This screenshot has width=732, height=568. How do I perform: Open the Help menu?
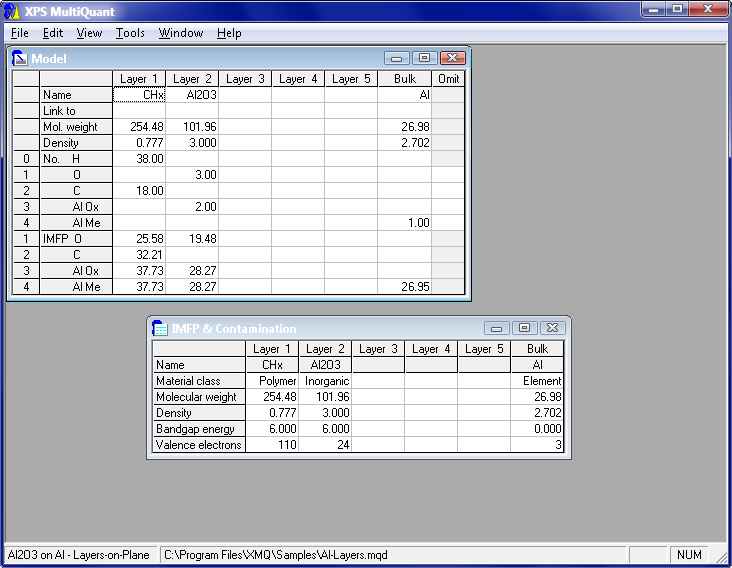click(229, 33)
